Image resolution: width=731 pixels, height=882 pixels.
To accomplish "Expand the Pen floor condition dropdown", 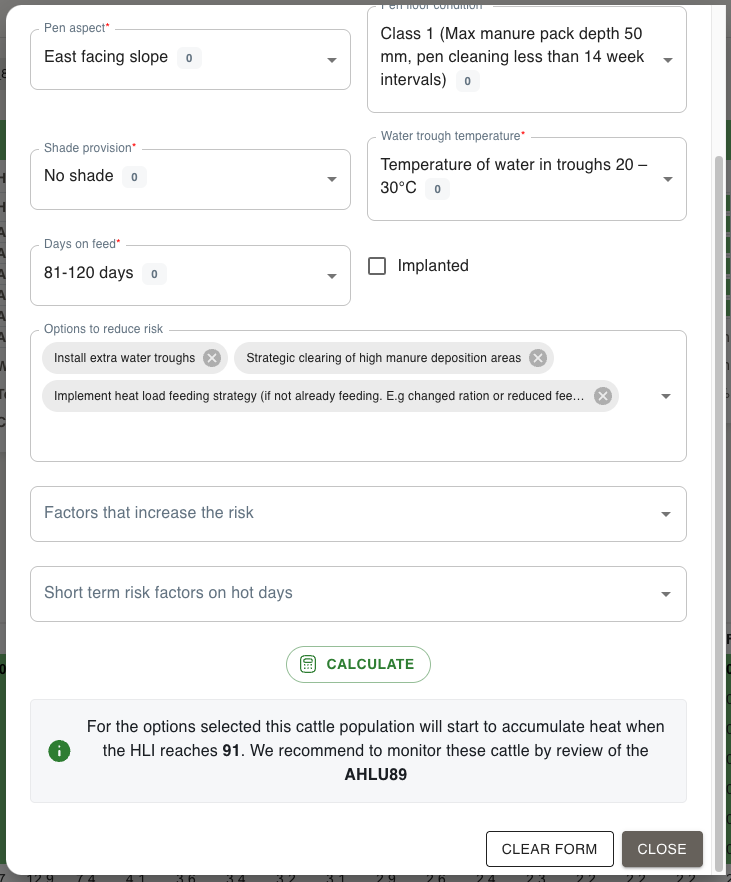I will click(667, 60).
